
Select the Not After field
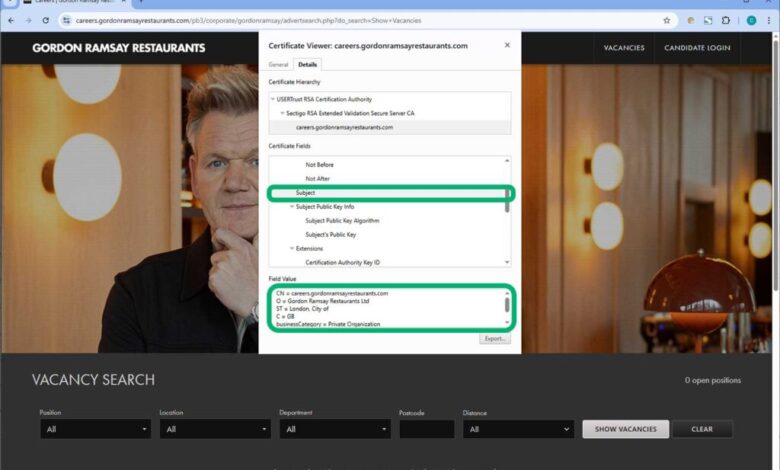coord(317,179)
